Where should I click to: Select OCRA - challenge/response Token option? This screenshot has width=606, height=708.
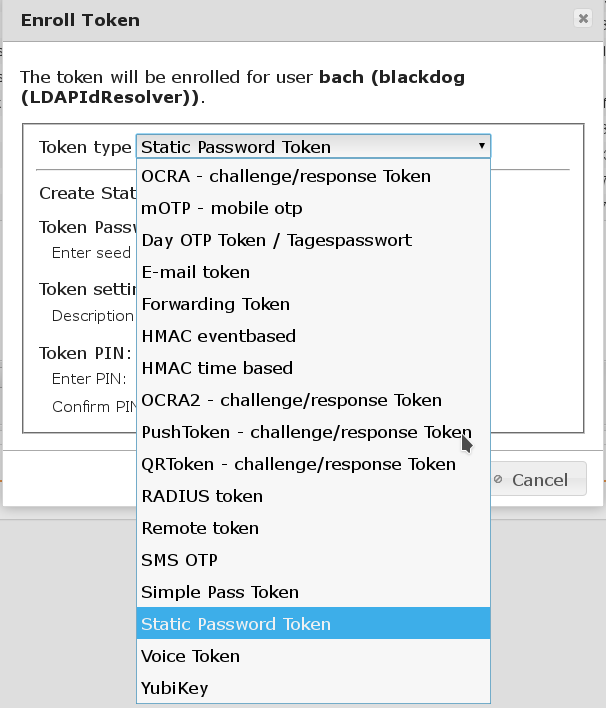pos(286,176)
